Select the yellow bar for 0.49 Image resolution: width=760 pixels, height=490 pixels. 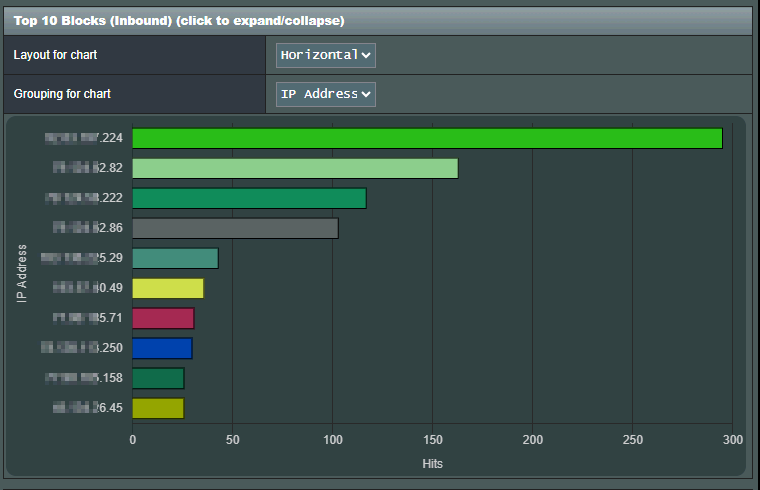(168, 289)
